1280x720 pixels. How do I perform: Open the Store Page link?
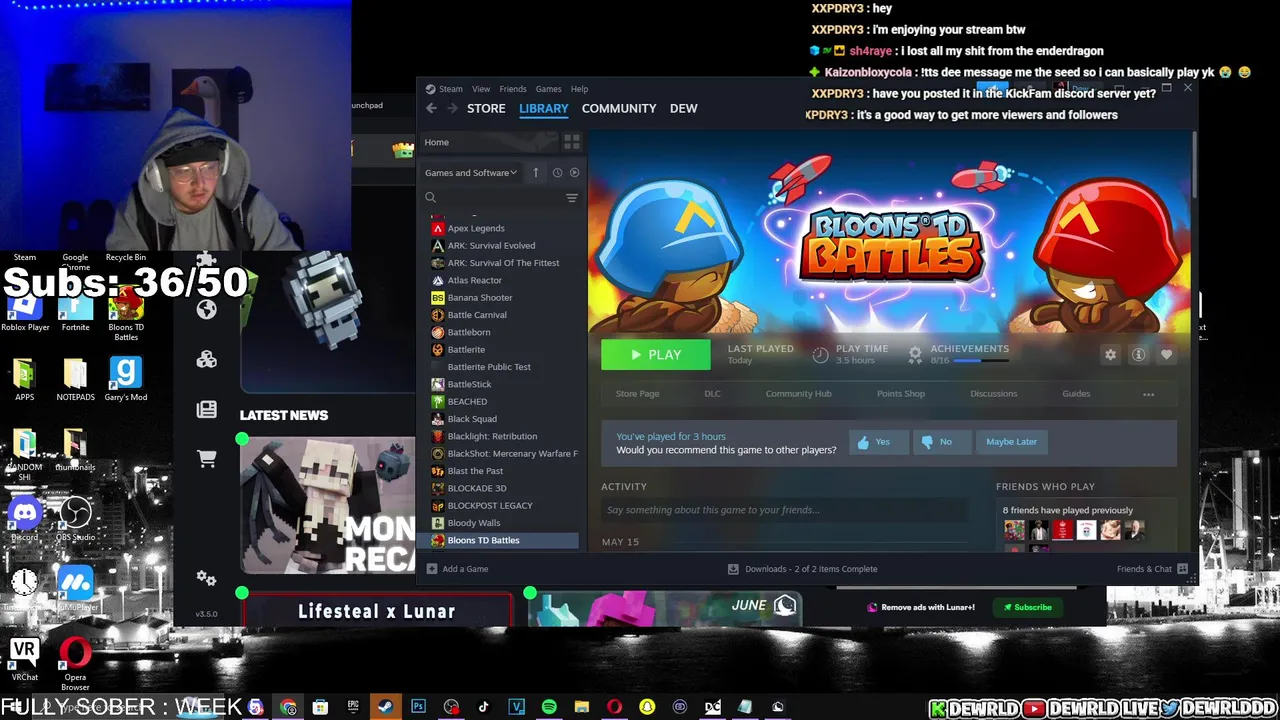click(637, 394)
